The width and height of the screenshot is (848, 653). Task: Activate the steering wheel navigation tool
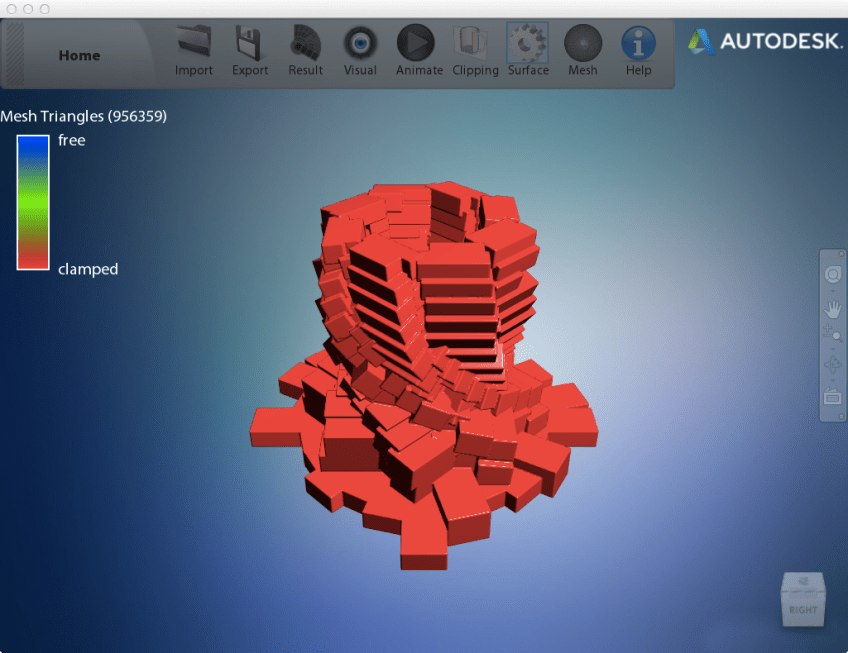pyautogui.click(x=832, y=274)
